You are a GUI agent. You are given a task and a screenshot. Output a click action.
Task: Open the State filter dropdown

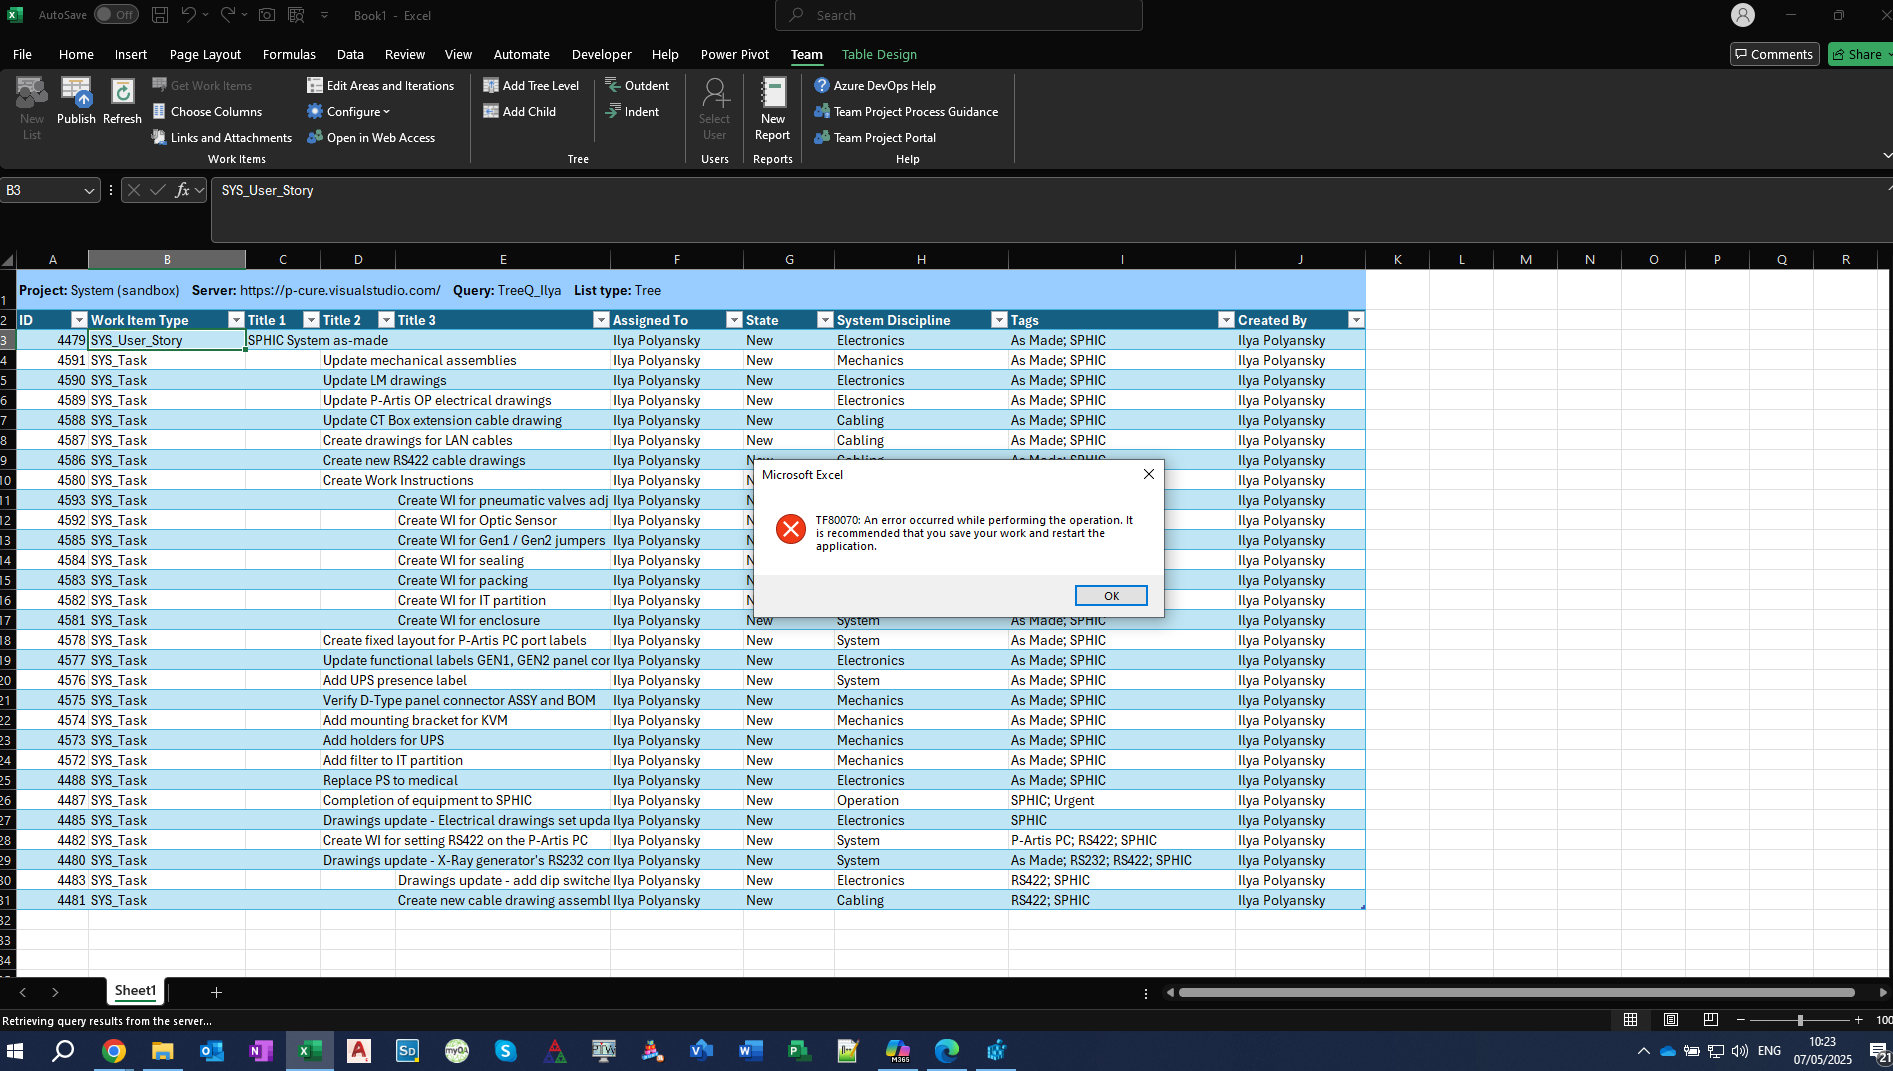tap(825, 320)
